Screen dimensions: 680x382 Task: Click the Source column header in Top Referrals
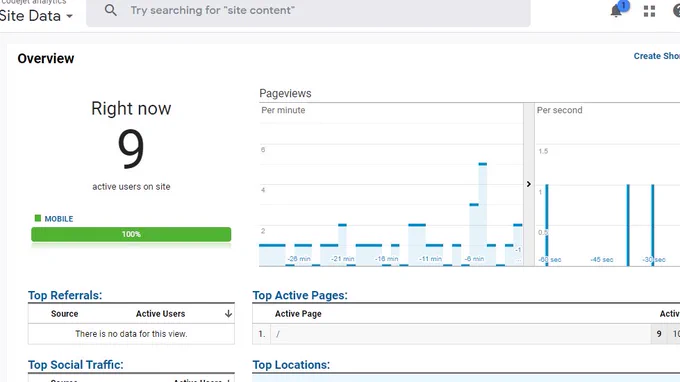(65, 313)
